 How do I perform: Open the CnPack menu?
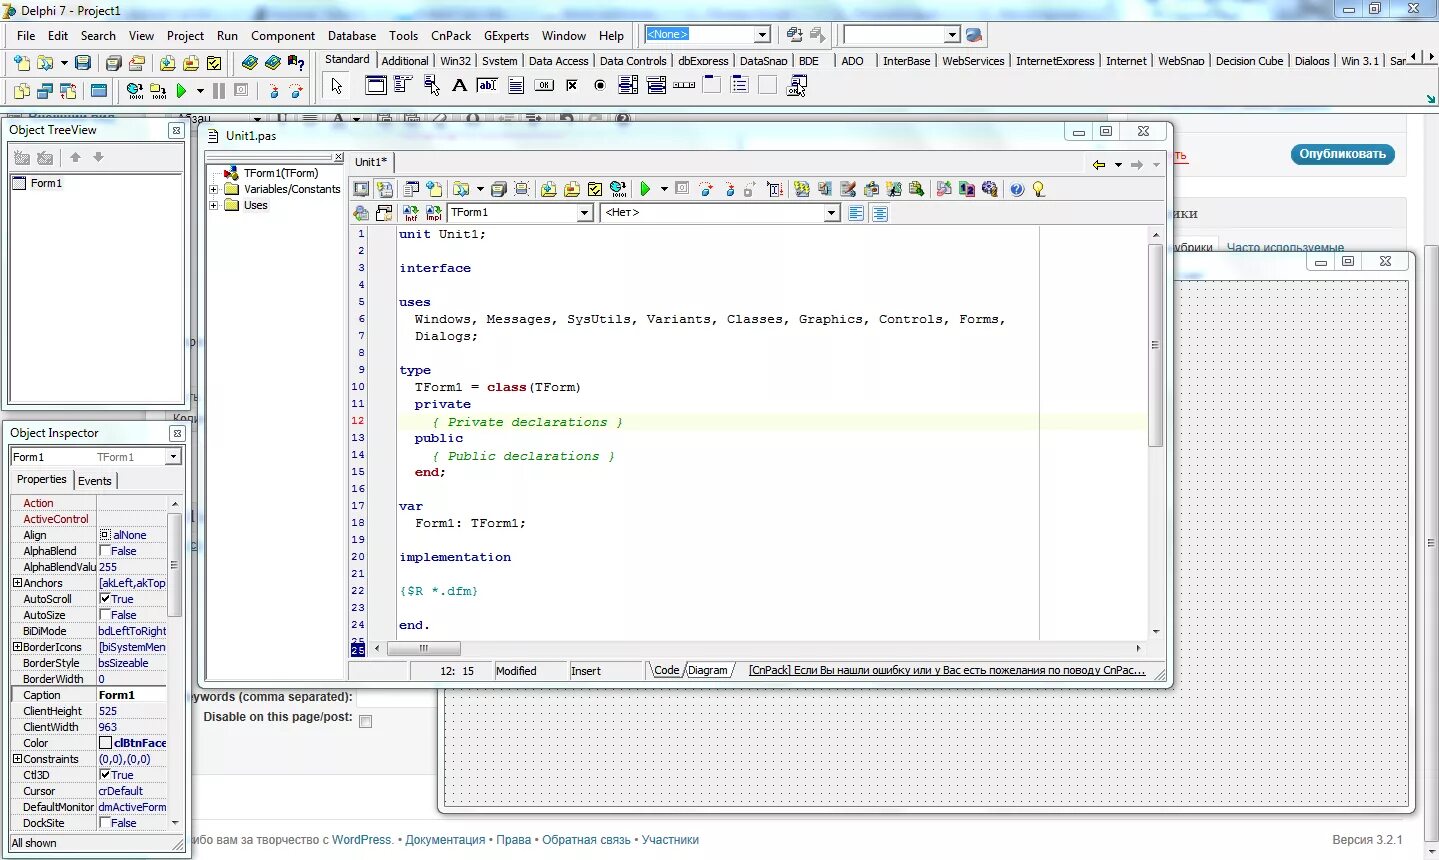451,35
